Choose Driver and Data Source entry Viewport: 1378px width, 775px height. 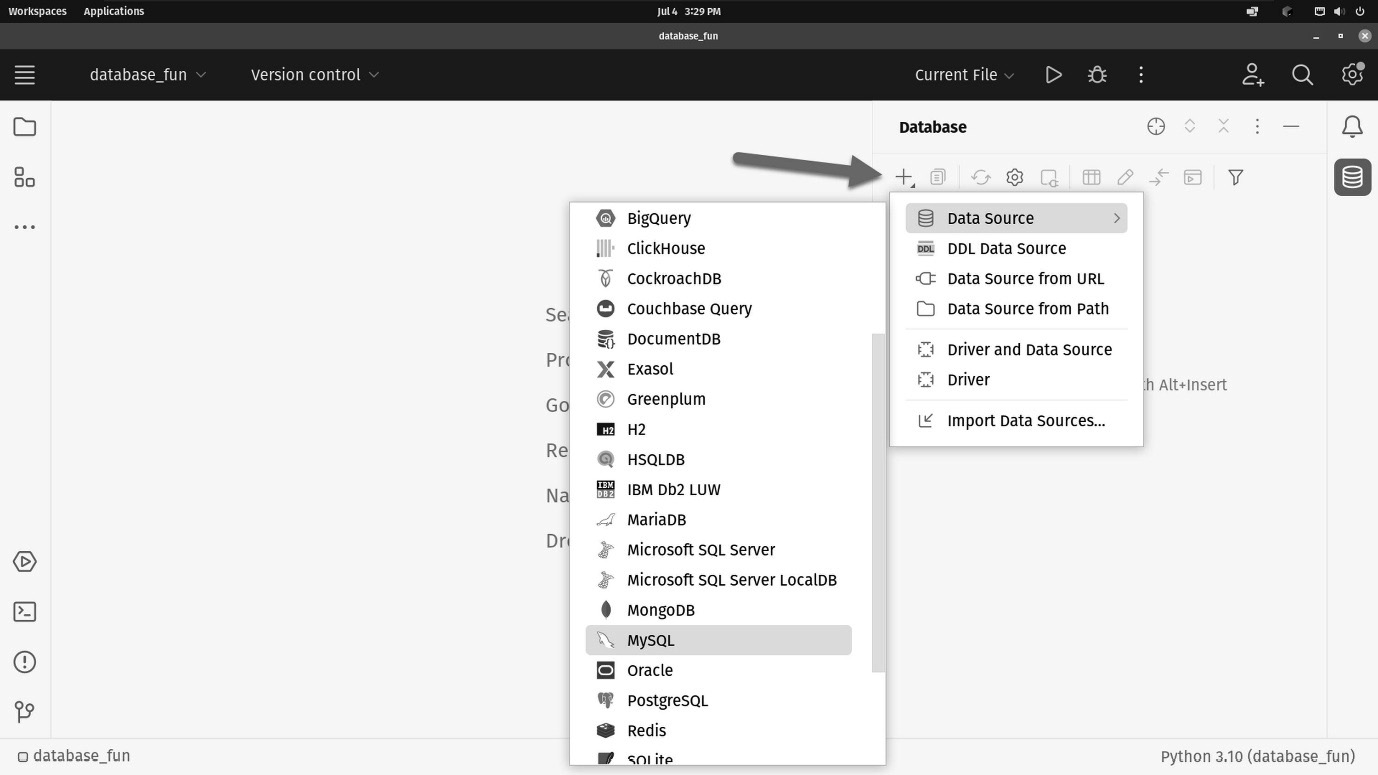(1016, 349)
